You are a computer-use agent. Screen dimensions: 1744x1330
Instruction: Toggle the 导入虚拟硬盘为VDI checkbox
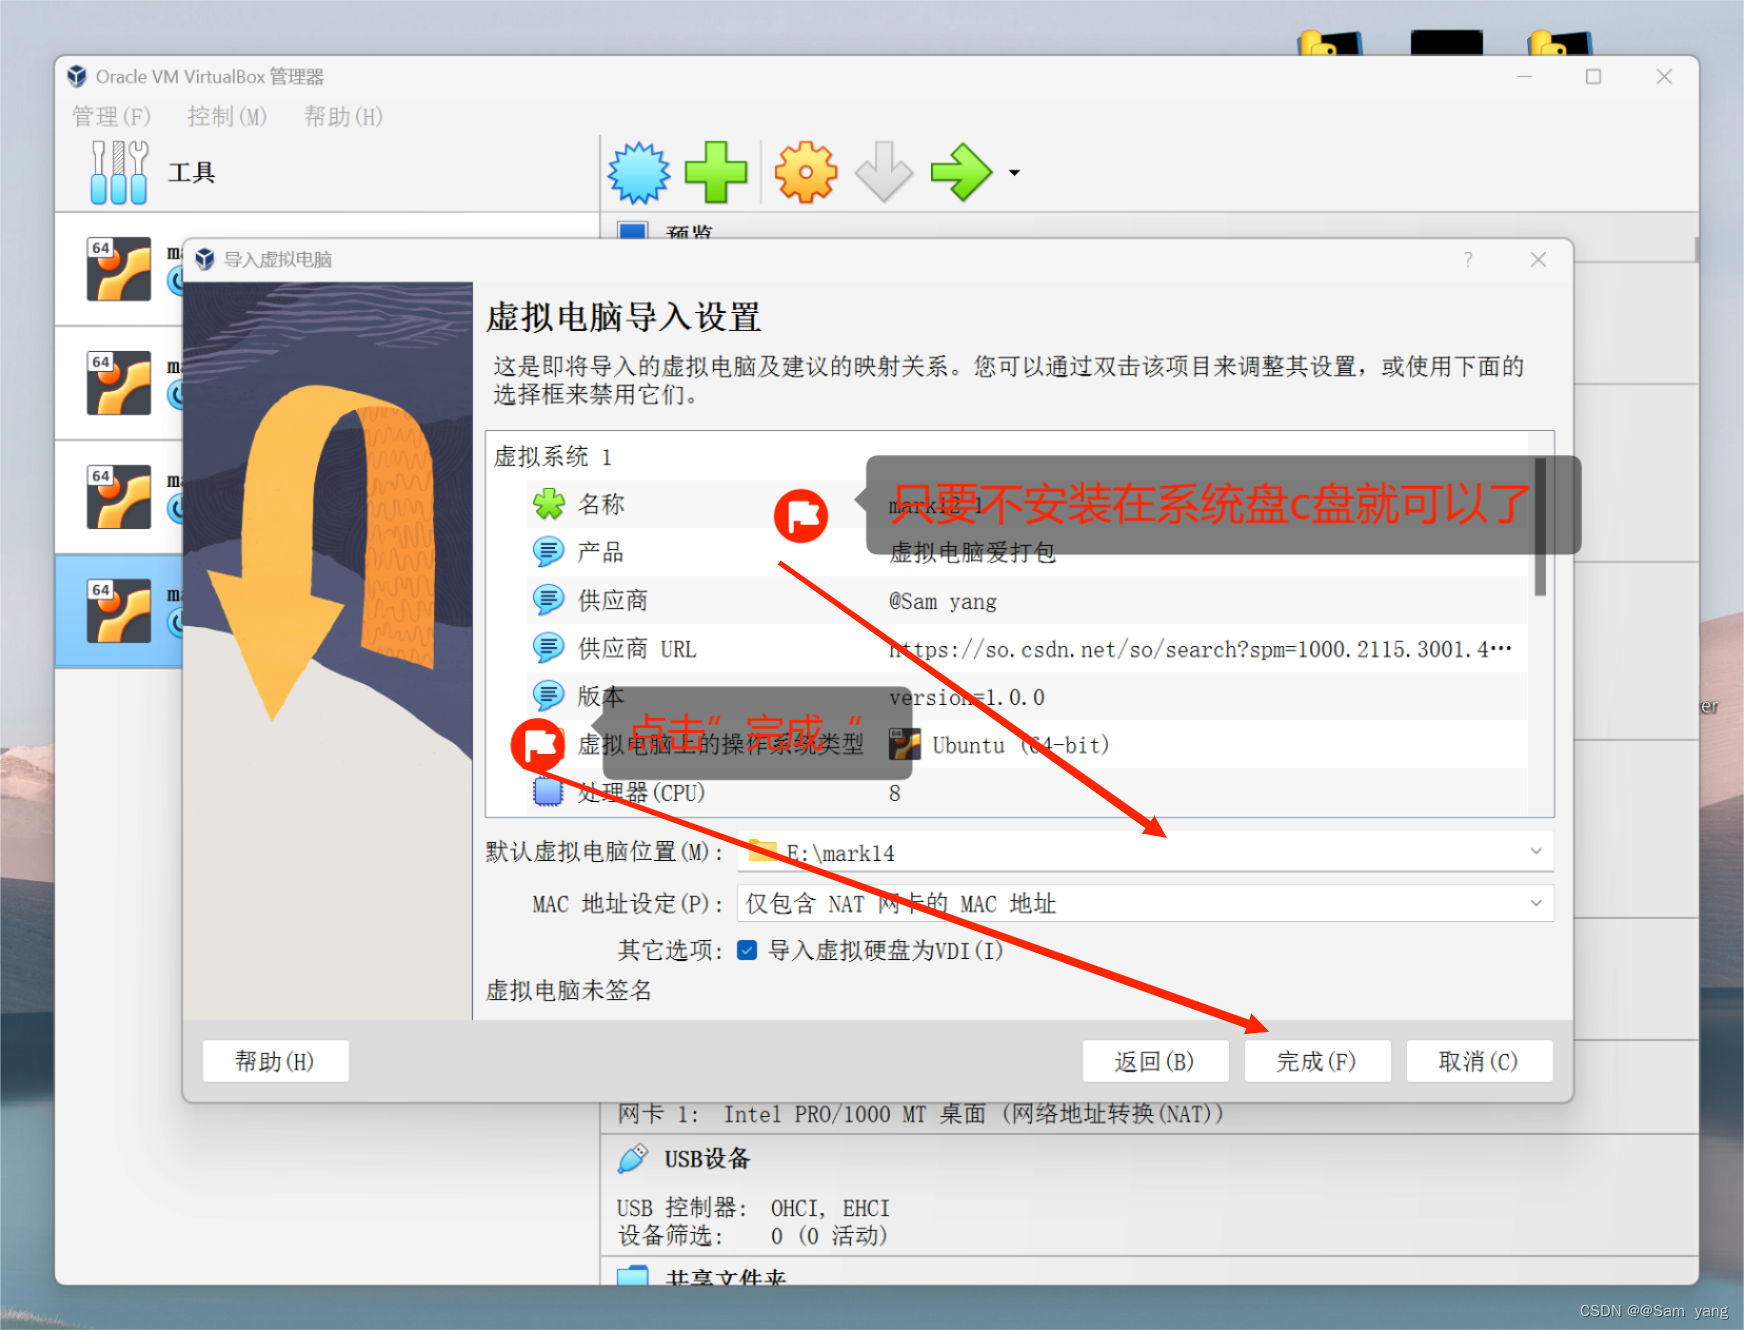[x=747, y=950]
